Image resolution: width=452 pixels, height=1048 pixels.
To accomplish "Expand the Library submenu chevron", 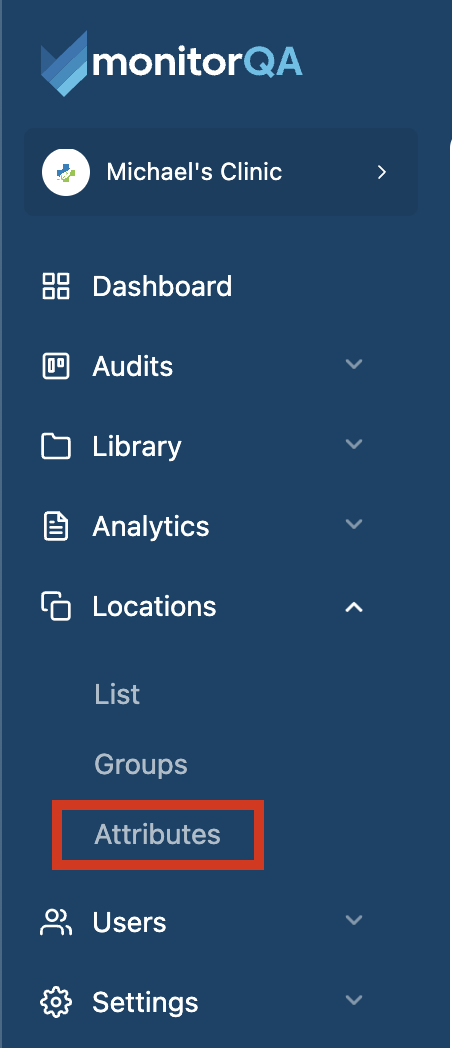I will click(354, 444).
